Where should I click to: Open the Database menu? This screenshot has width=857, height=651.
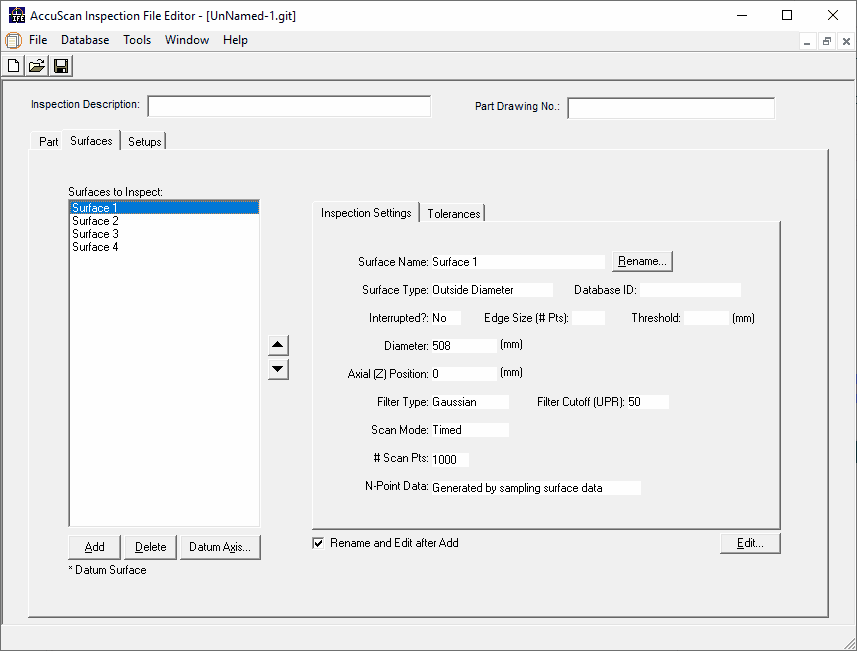pos(85,40)
